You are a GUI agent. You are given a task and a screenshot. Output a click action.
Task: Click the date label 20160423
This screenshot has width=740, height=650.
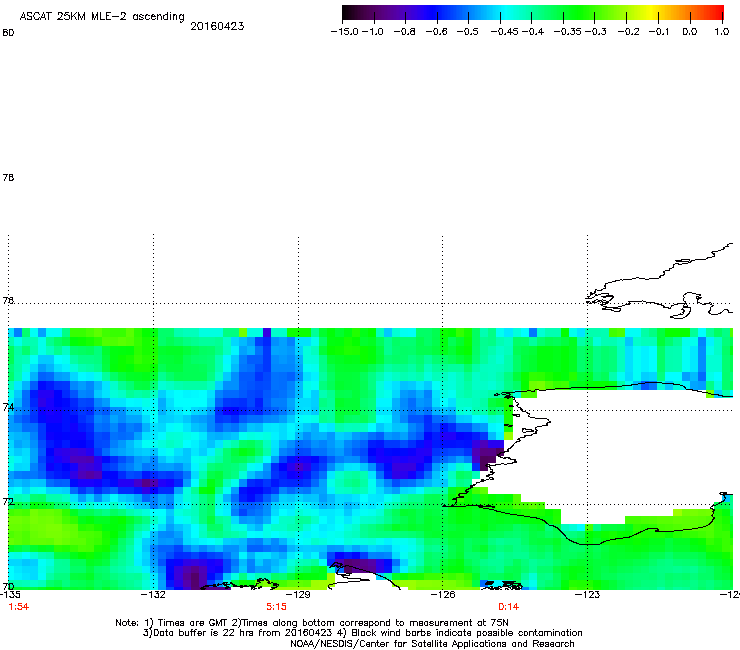(x=217, y=26)
